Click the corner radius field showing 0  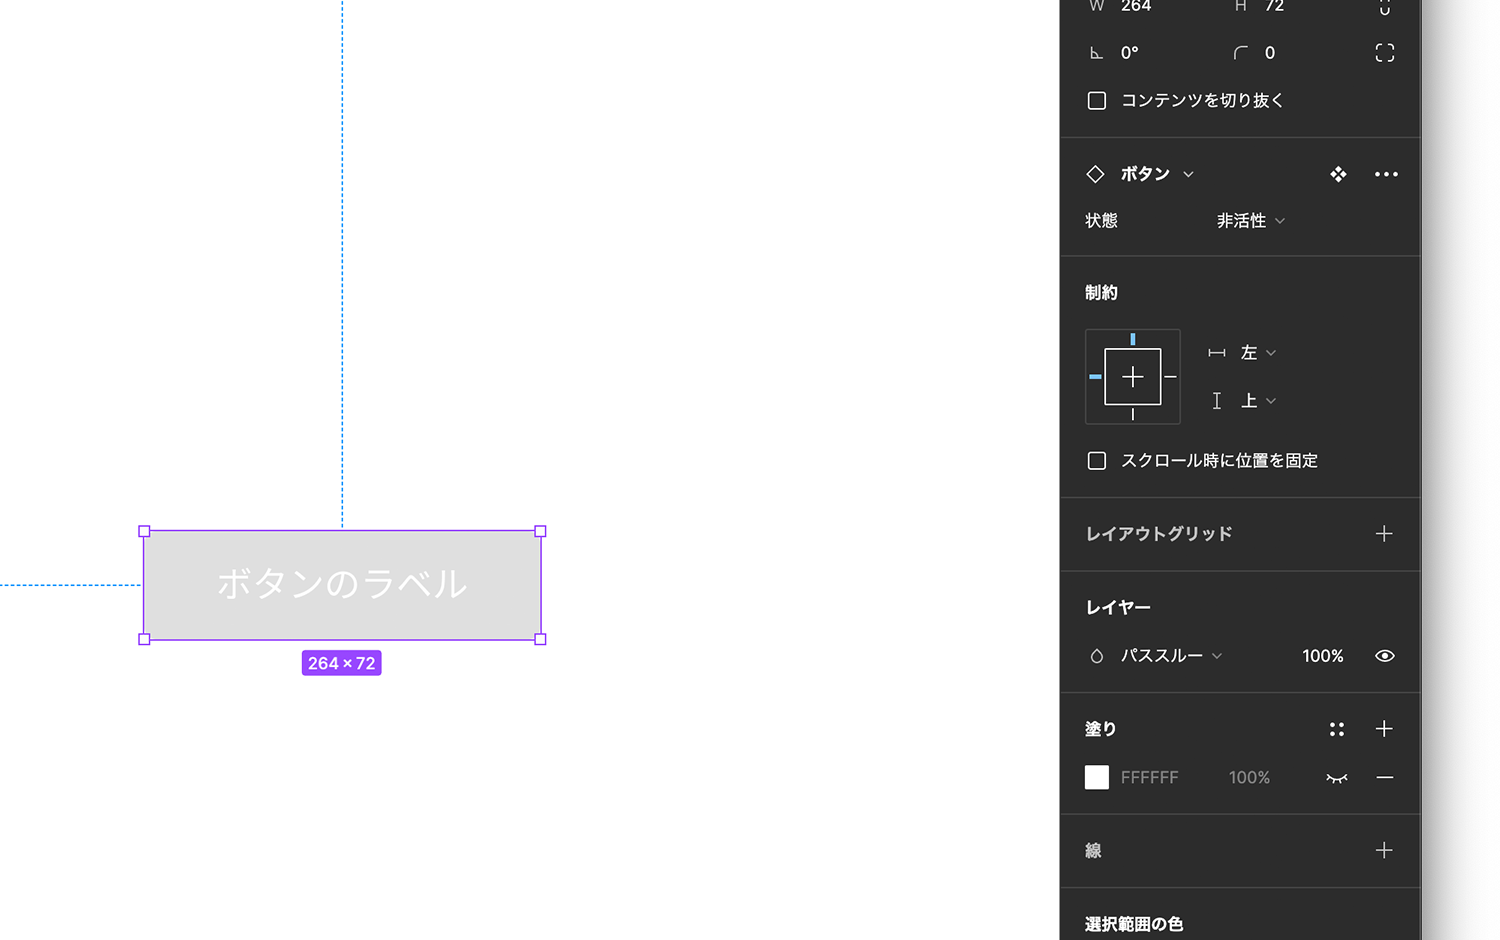pos(1270,53)
